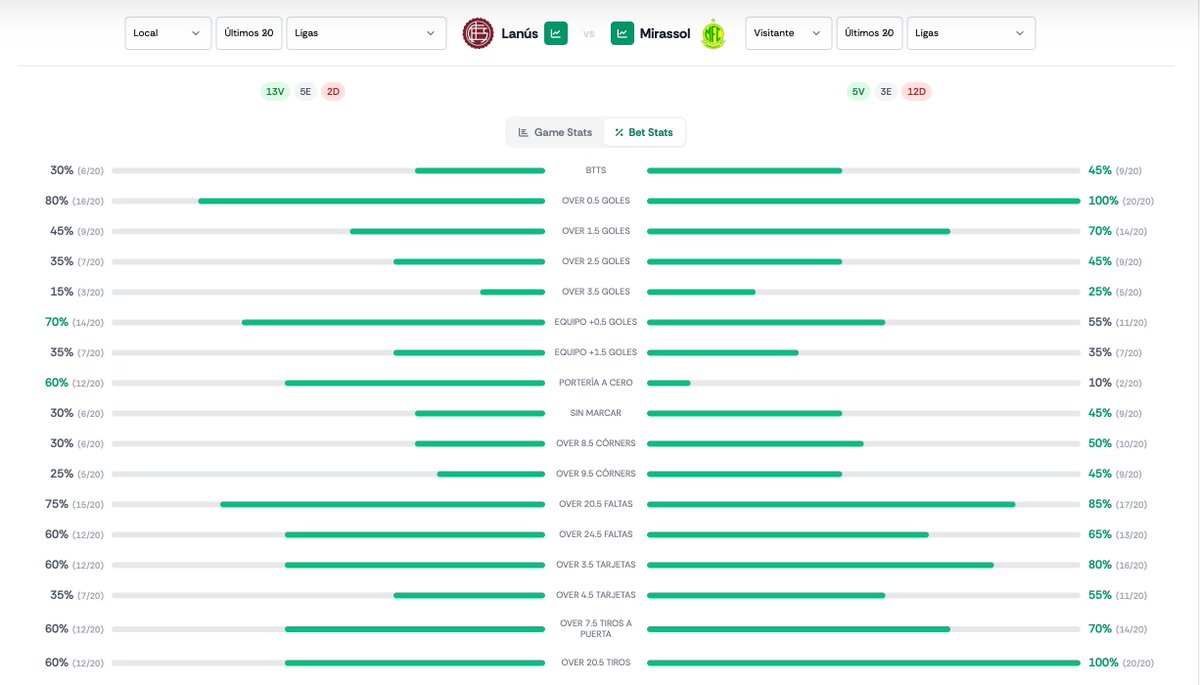
Task: Click the EQUIPO +0.5 GOLES label
Action: (x=596, y=322)
